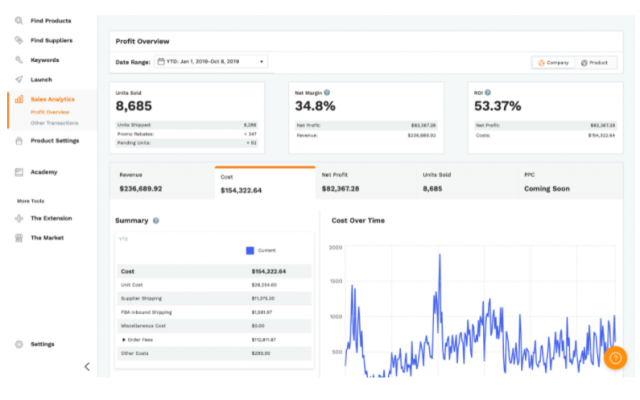640x400 pixels.
Task: Open Find Suppliers page
Action: [x=51, y=40]
